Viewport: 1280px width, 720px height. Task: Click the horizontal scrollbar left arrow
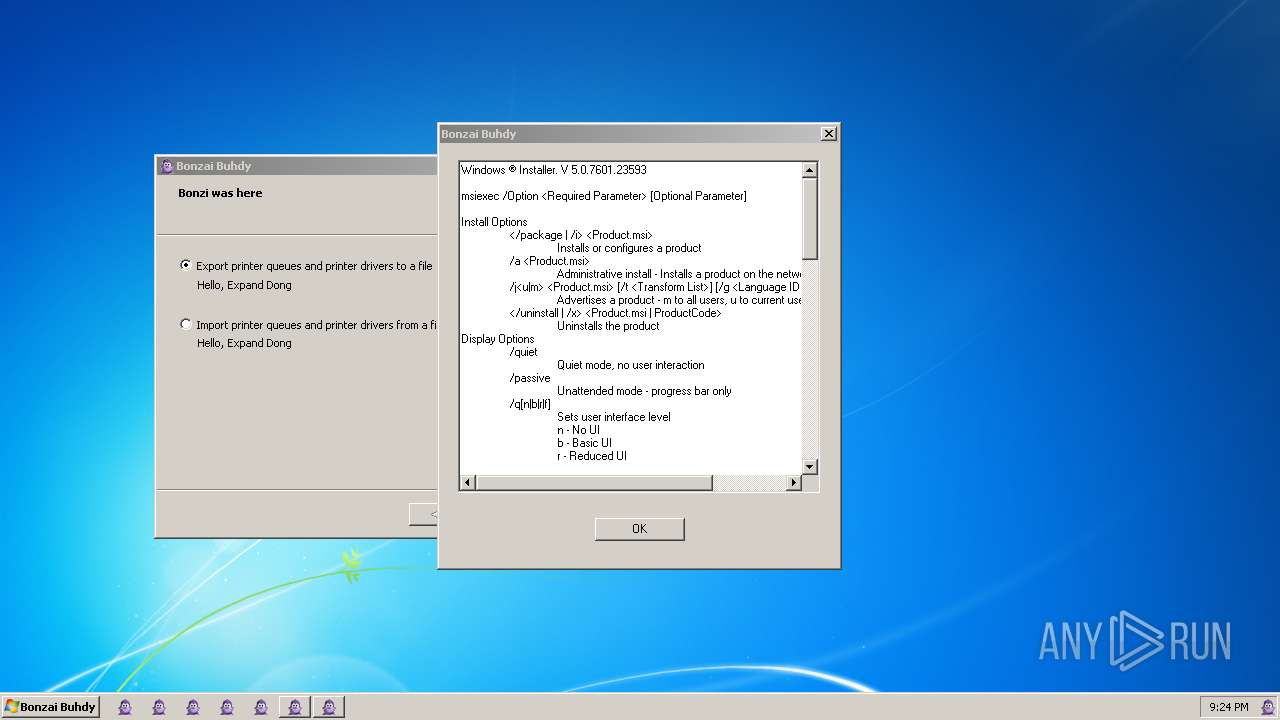(467, 483)
